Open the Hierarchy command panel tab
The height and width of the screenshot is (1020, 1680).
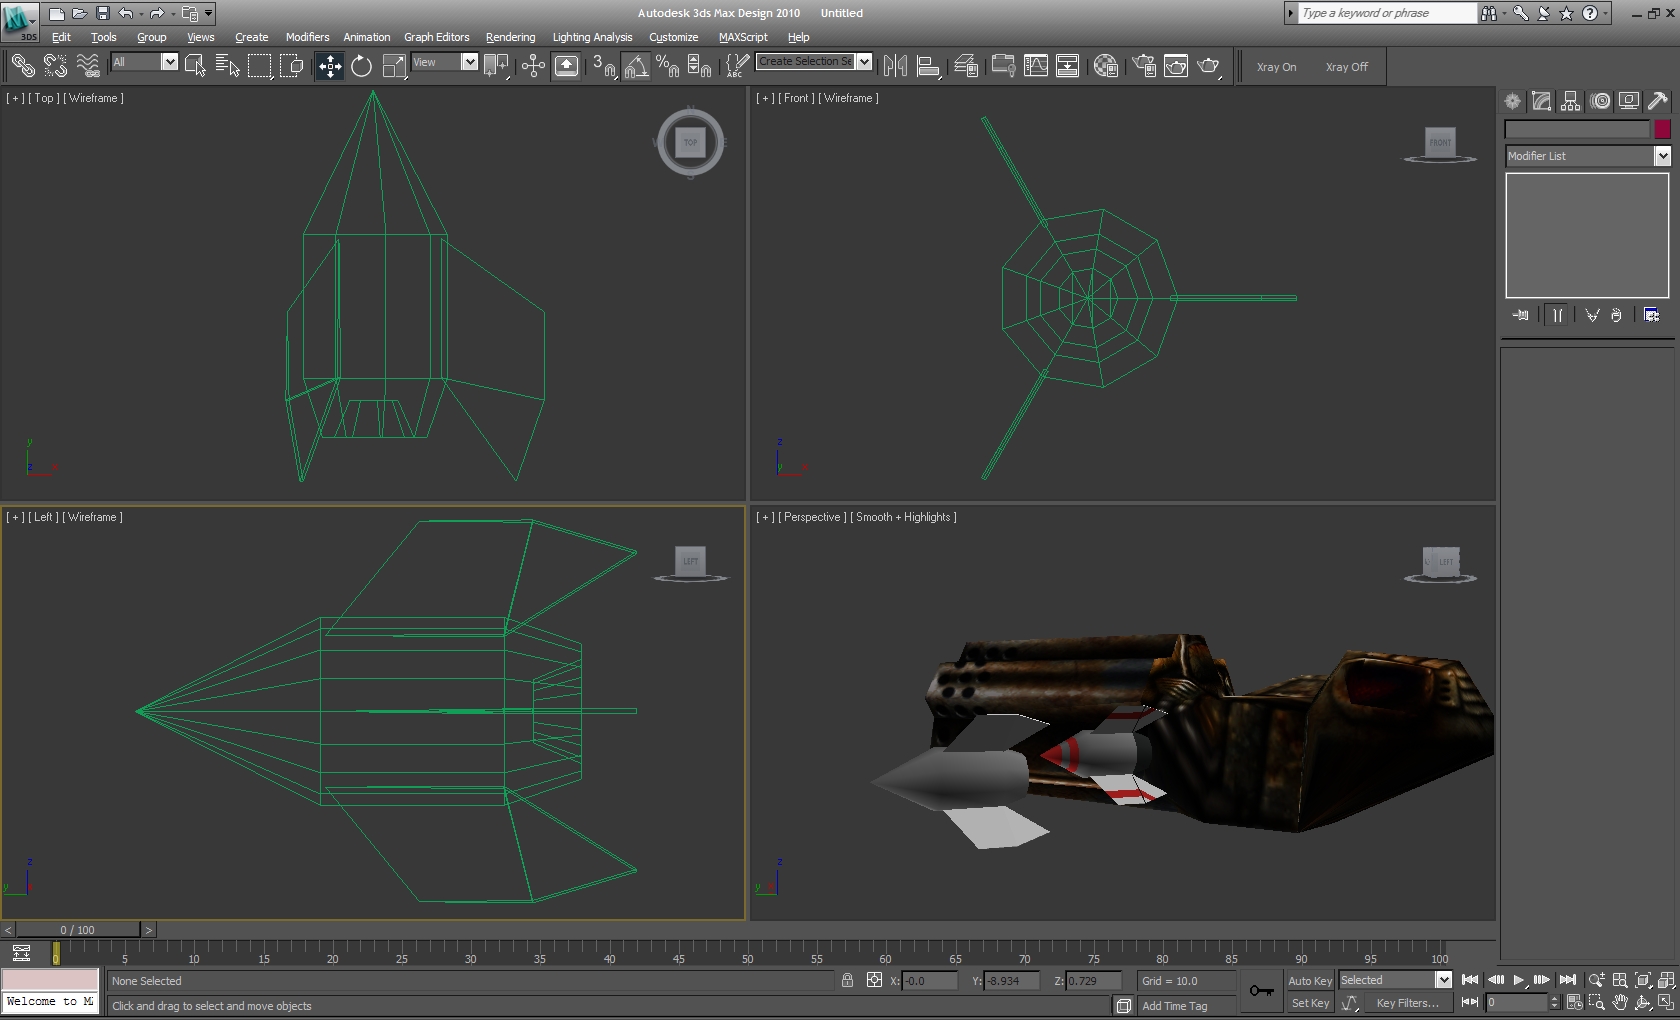tap(1570, 101)
